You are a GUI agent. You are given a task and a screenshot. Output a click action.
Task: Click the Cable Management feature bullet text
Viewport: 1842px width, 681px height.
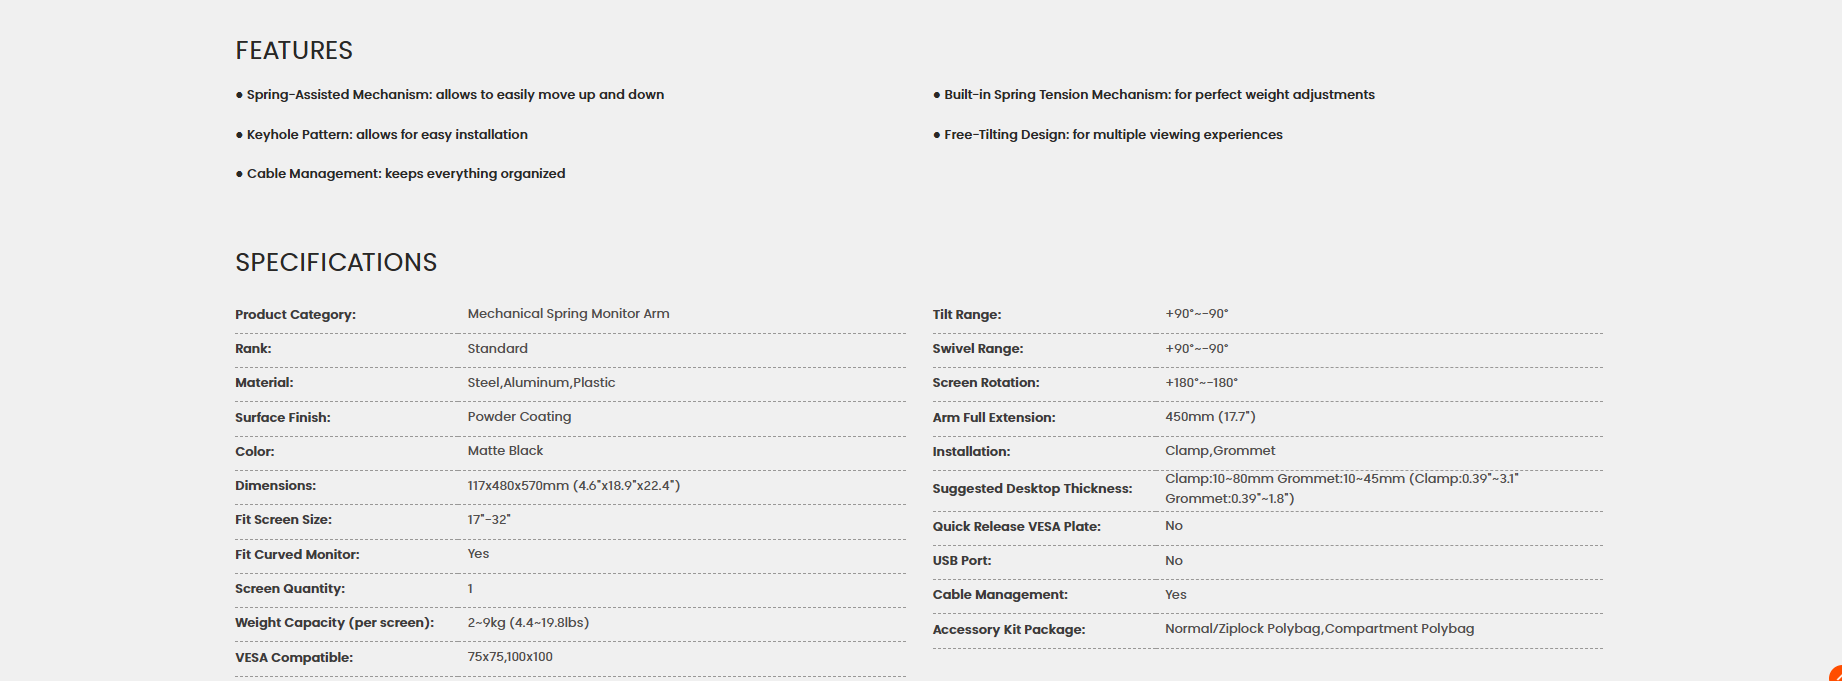coord(400,174)
